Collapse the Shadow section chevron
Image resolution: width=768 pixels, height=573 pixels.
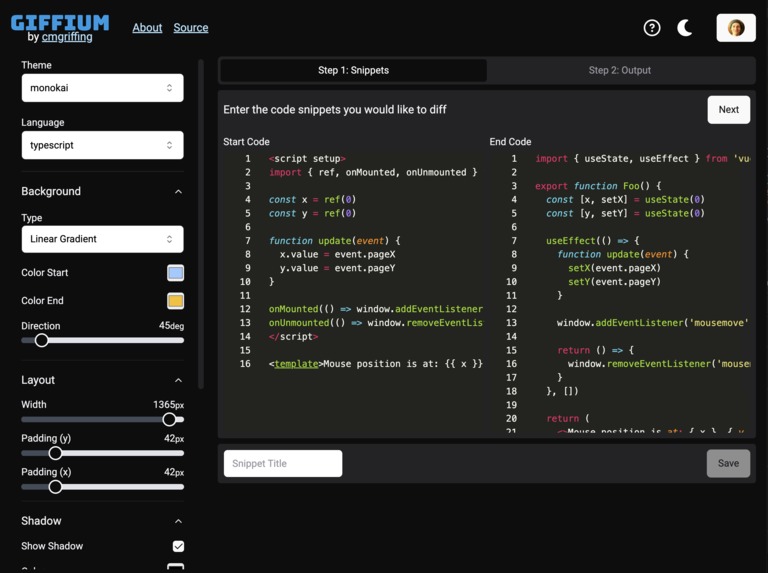pyautogui.click(x=178, y=521)
